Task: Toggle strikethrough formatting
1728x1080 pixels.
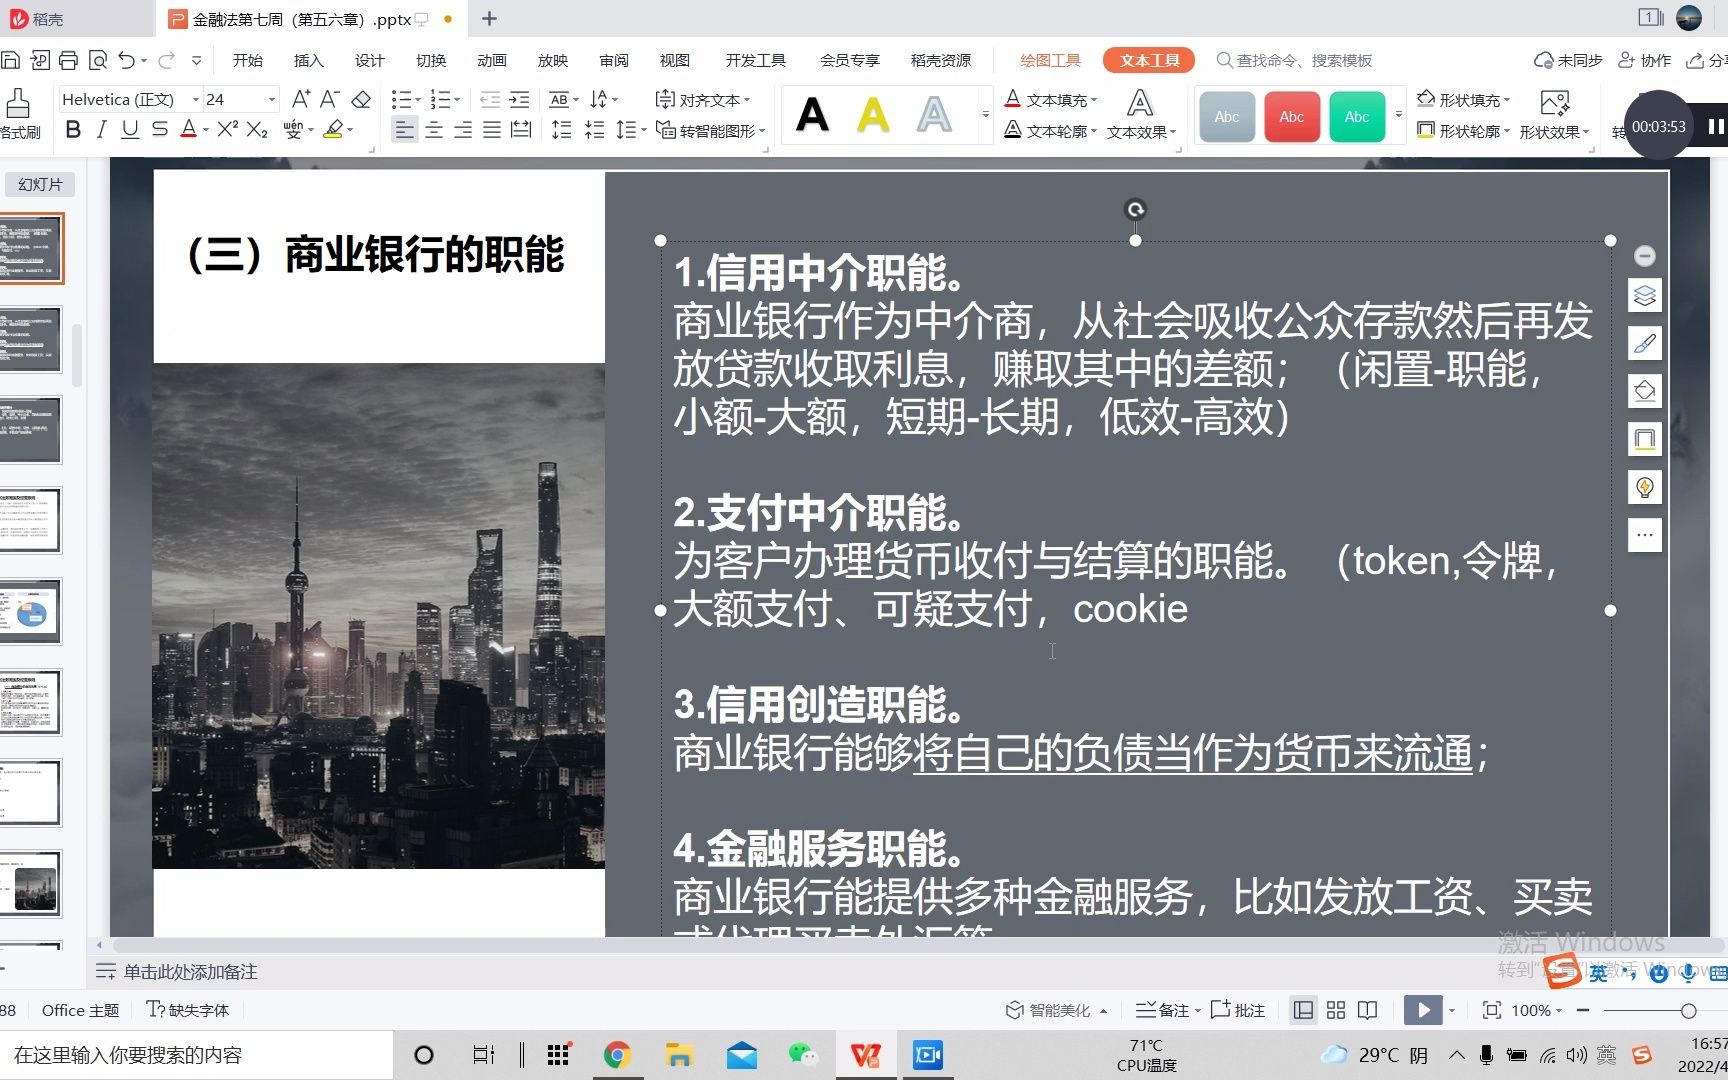Action: pos(159,130)
